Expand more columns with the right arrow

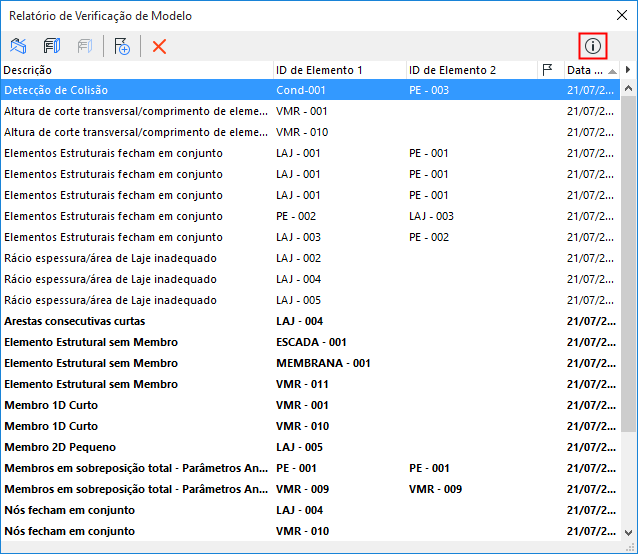(628, 70)
